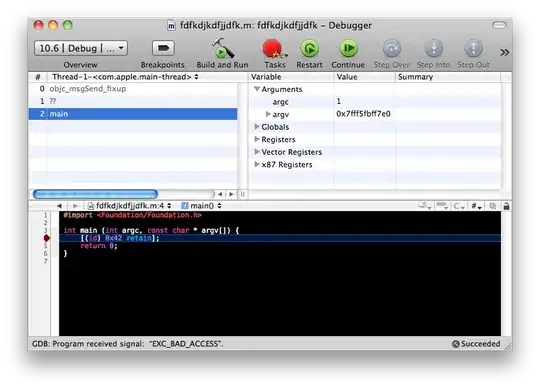This screenshot has width=540, height=389.
Task: Click the red Tasks stop icon
Action: [x=273, y=49]
